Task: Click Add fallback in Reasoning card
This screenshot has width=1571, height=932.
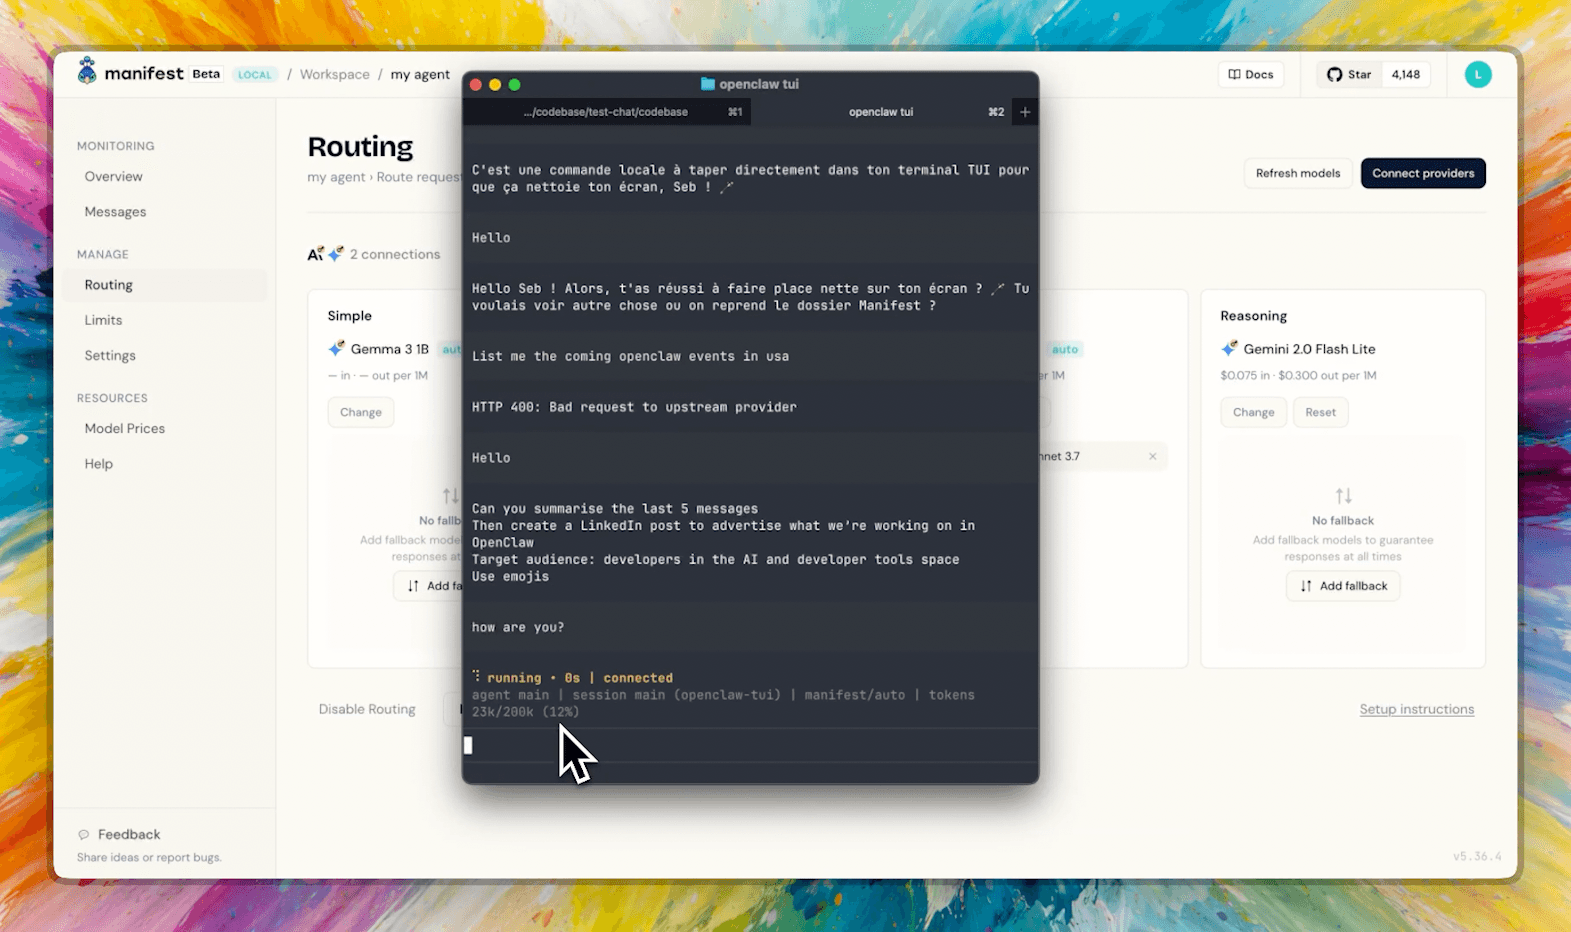Action: coord(1343,586)
